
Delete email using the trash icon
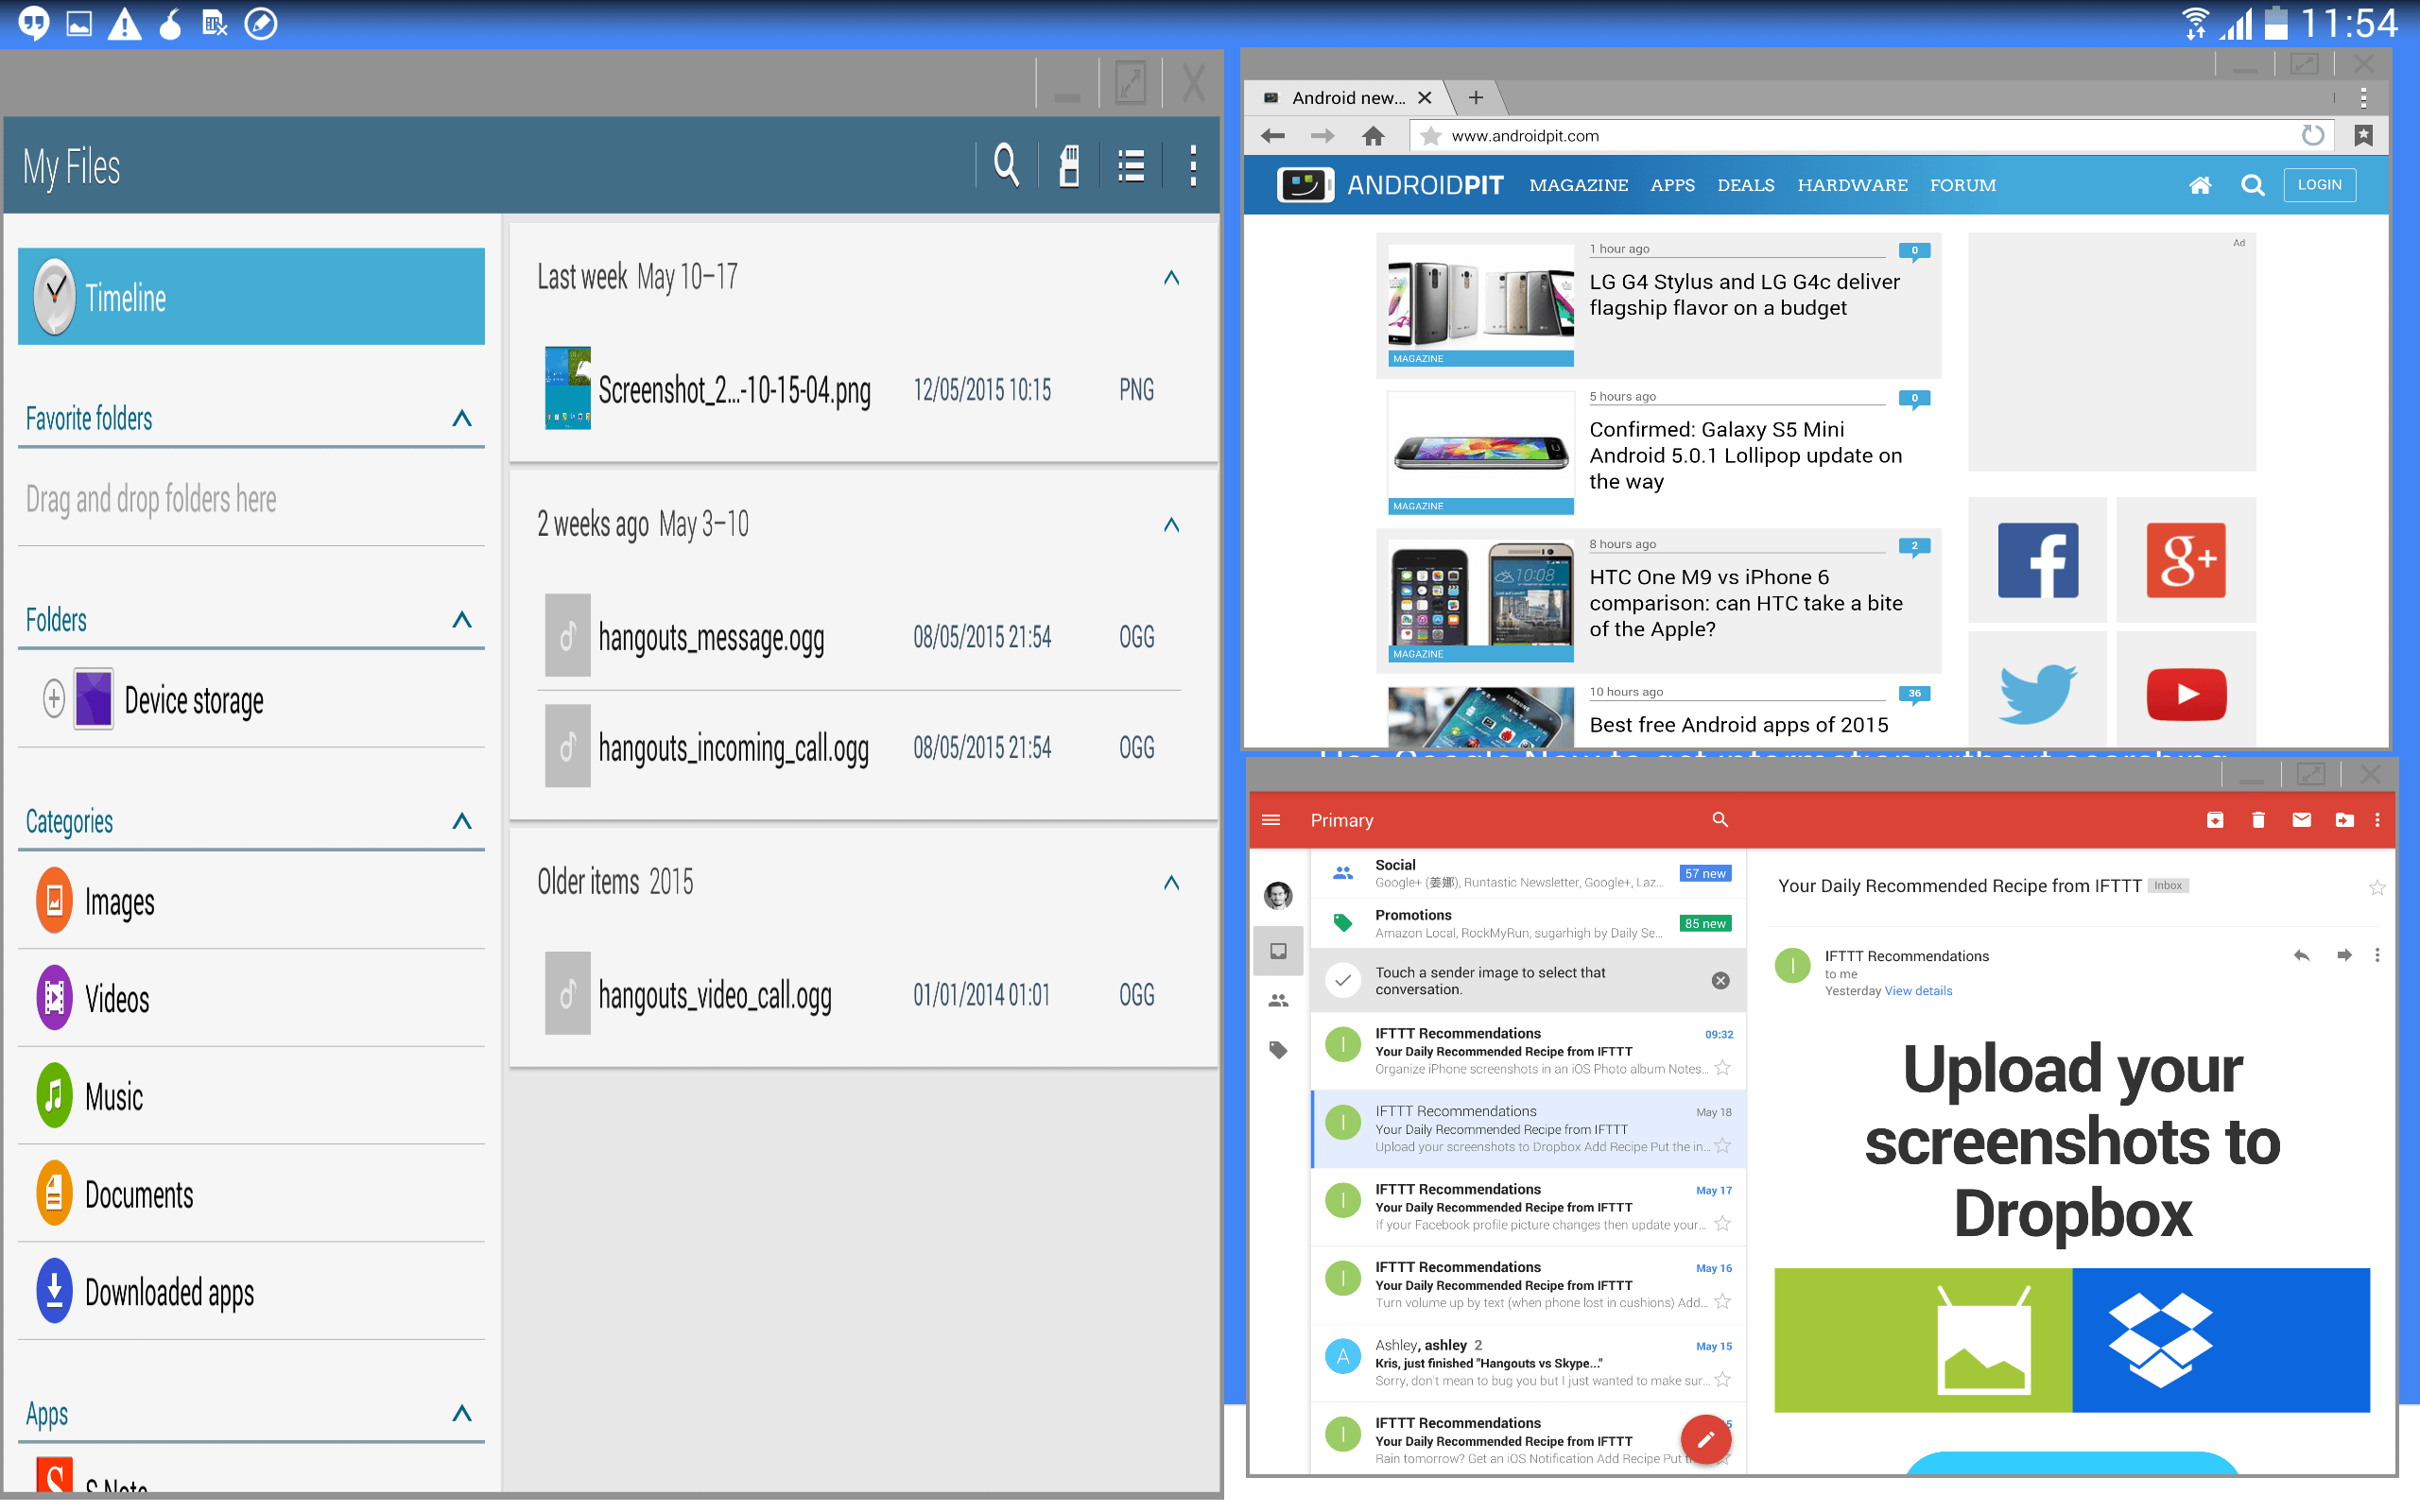click(x=2257, y=819)
